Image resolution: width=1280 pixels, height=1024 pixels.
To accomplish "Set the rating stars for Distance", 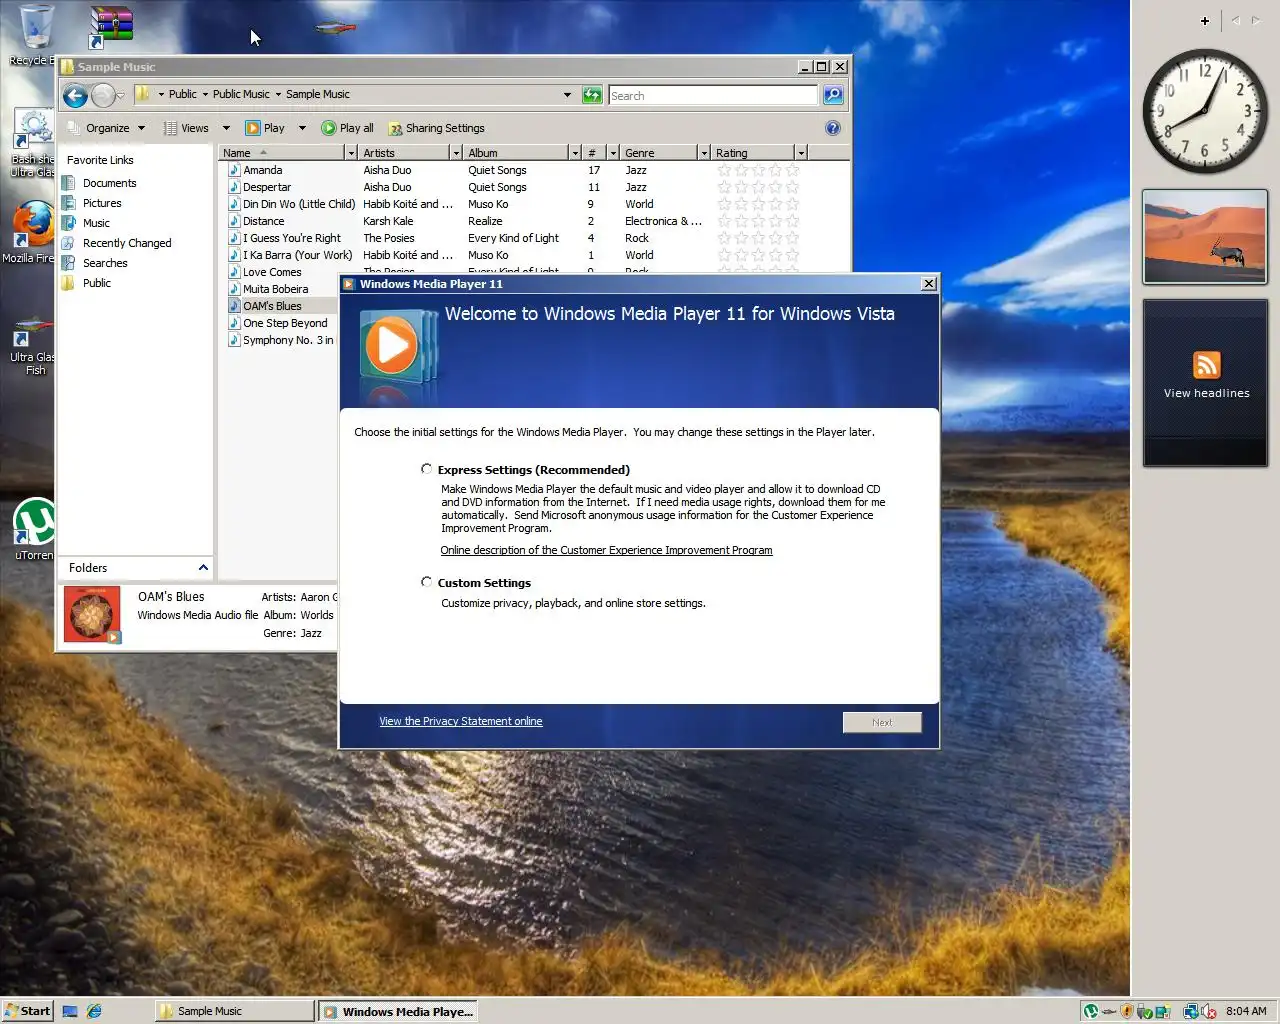I will [758, 221].
